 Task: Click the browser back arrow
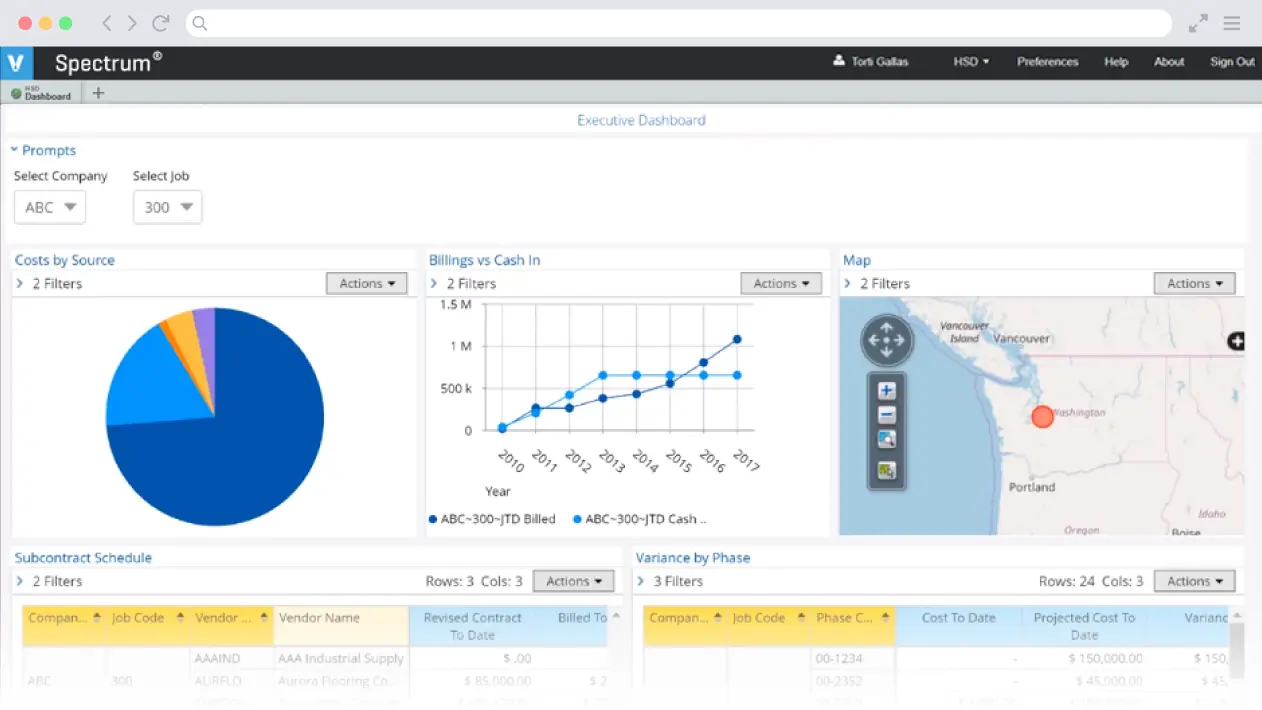click(x=107, y=23)
